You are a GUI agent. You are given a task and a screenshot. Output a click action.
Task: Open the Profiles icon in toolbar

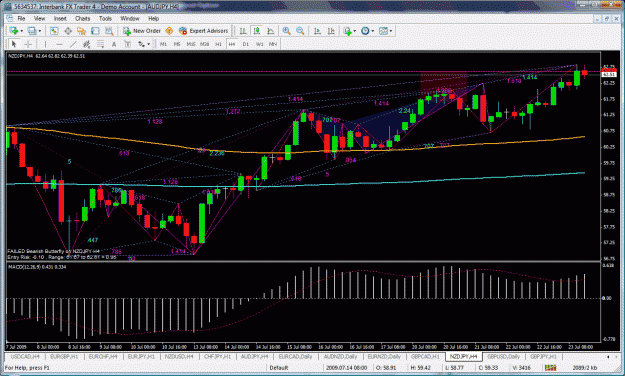pyautogui.click(x=32, y=31)
